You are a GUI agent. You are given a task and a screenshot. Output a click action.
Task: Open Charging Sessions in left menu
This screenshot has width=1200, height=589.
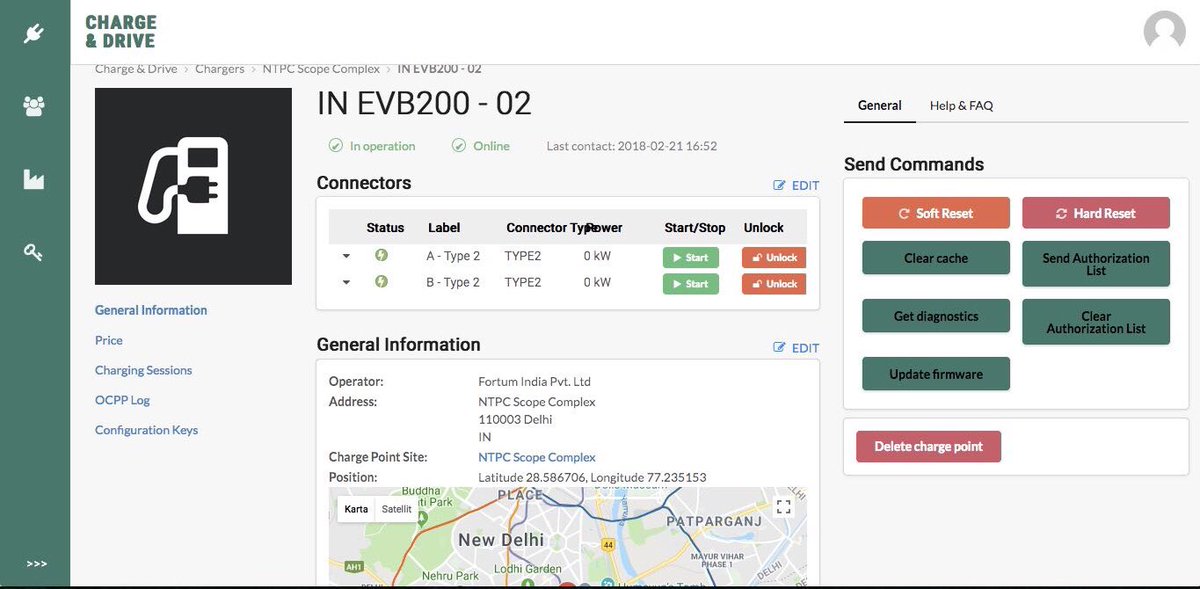(x=143, y=370)
